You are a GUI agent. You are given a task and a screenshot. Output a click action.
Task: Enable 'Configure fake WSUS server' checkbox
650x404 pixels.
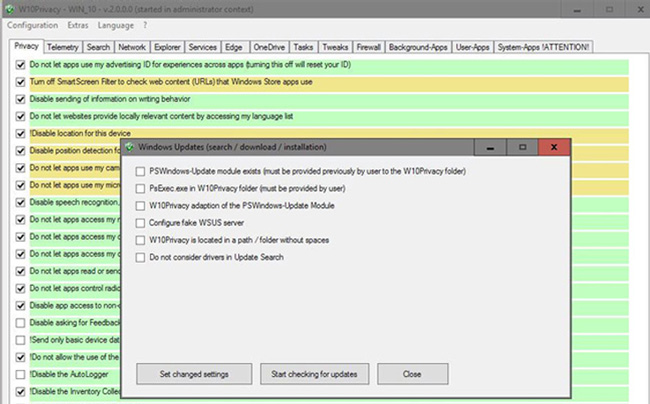pos(141,223)
